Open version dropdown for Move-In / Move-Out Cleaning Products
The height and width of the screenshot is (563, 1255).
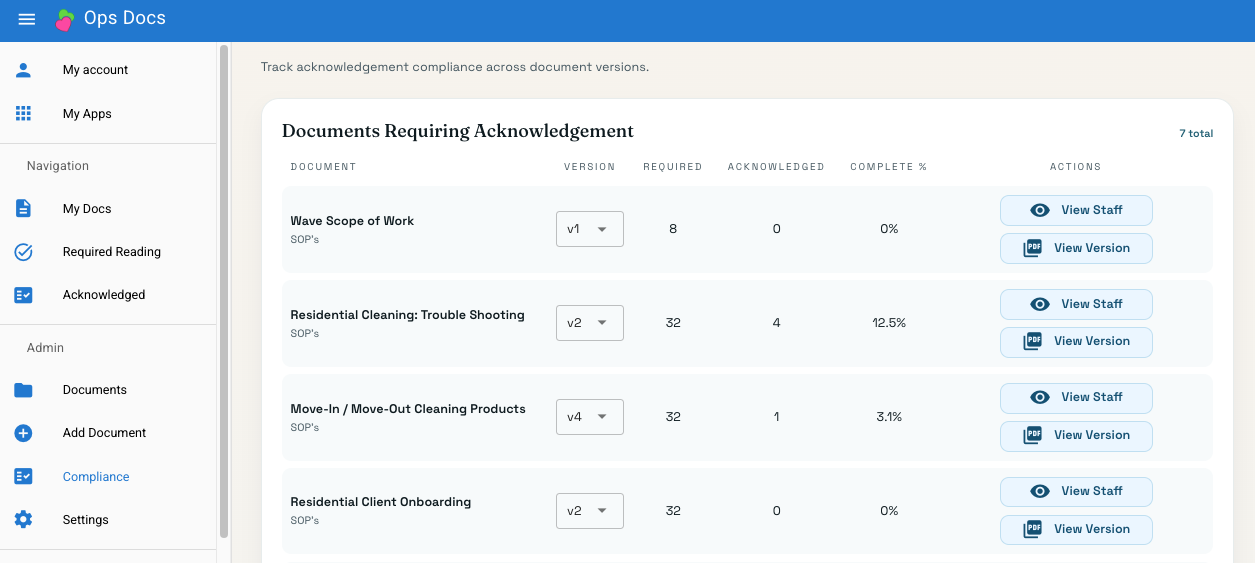(x=590, y=417)
